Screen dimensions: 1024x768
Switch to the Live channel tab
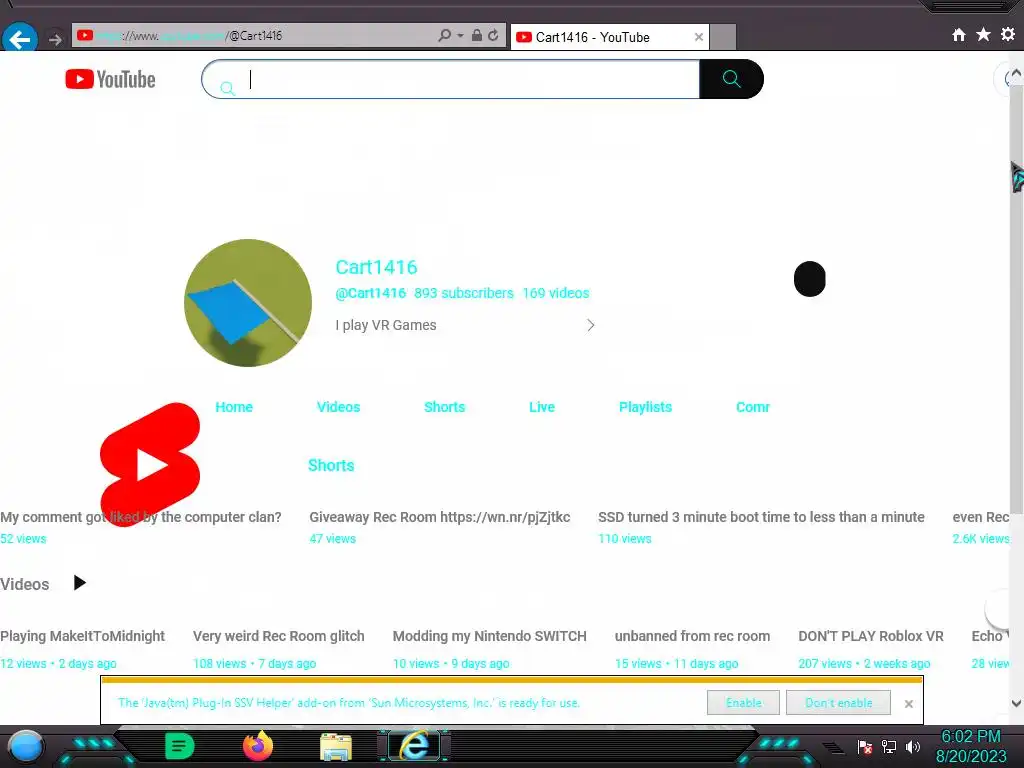tap(542, 407)
